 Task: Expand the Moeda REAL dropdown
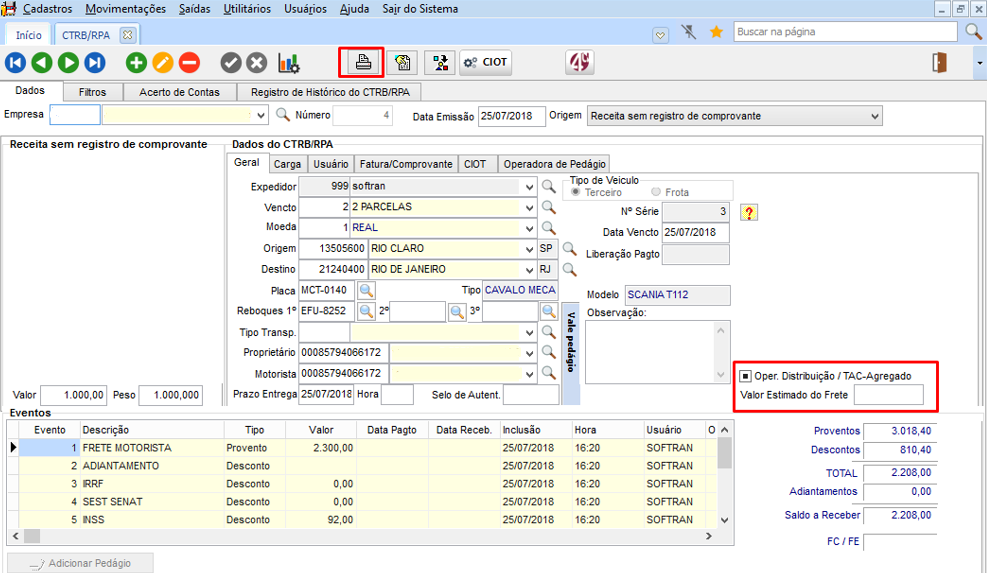pos(529,228)
